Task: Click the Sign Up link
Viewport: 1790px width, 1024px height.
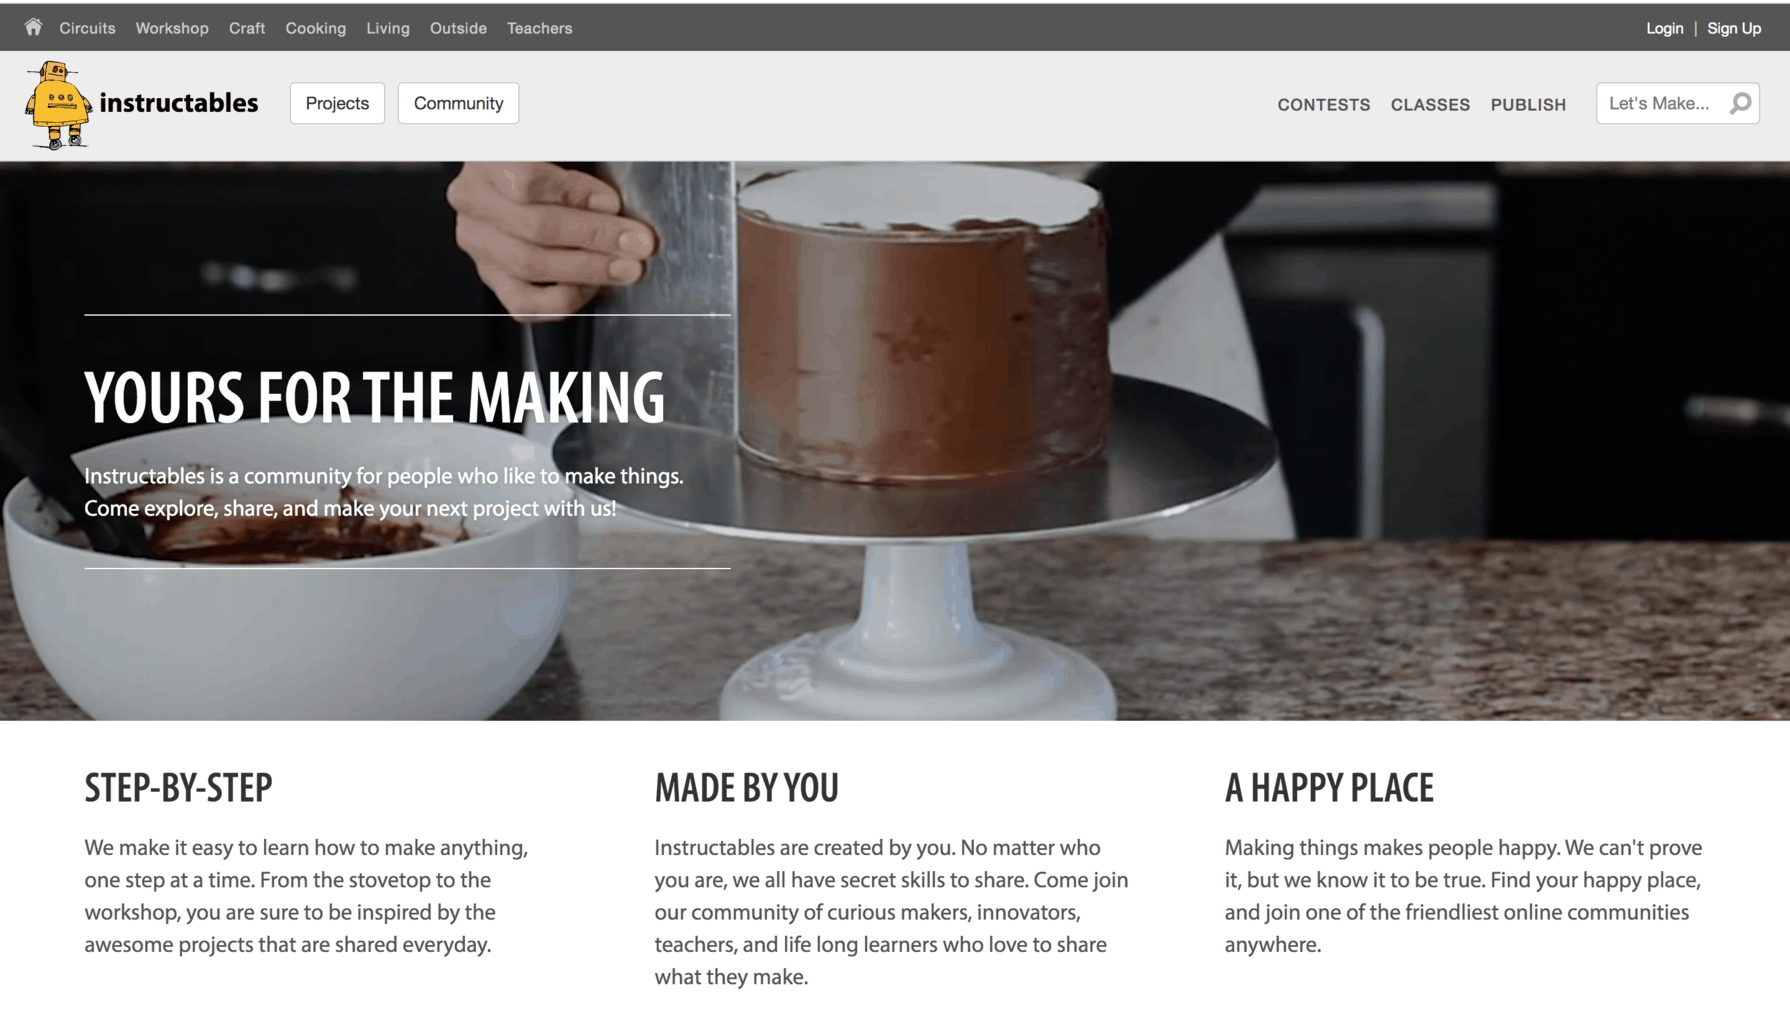Action: coord(1734,28)
